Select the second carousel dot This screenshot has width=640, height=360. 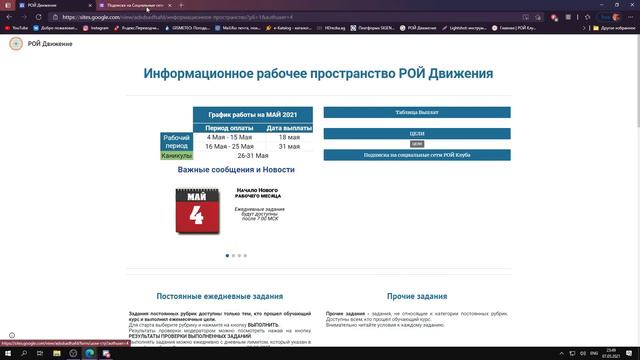[x=233, y=256]
